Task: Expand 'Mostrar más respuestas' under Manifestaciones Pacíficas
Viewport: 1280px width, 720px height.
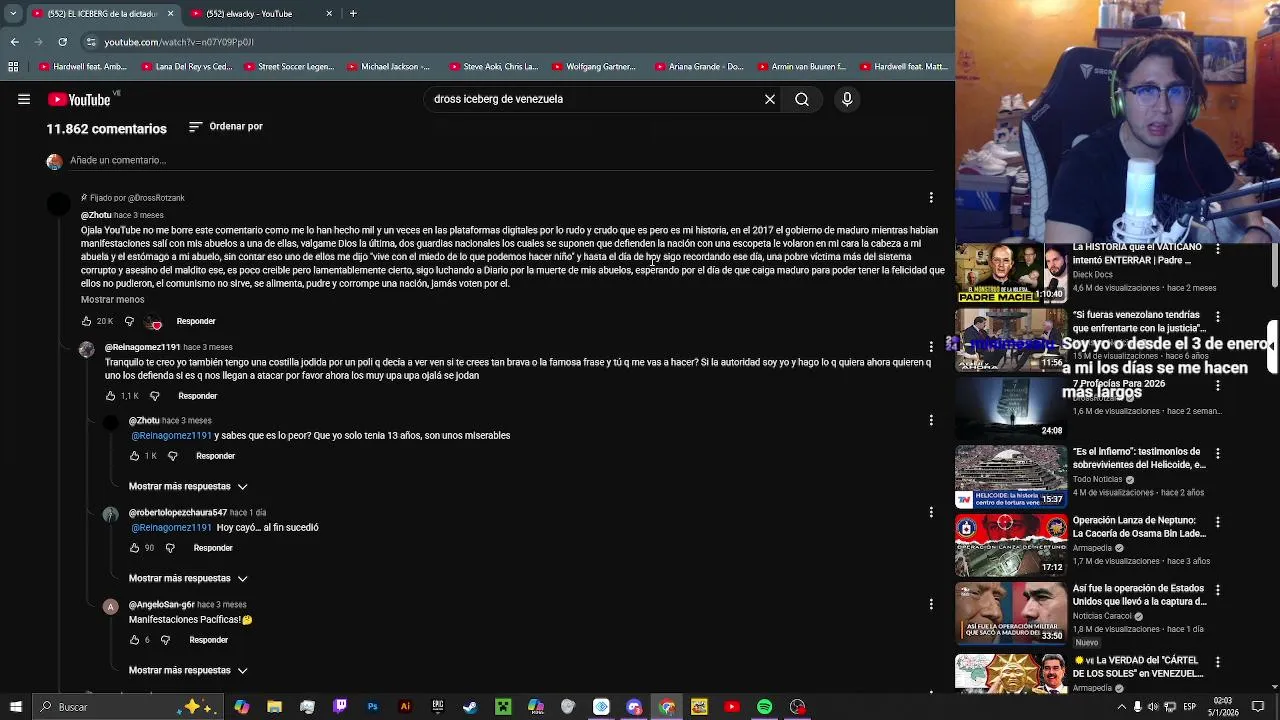Action: coord(188,670)
